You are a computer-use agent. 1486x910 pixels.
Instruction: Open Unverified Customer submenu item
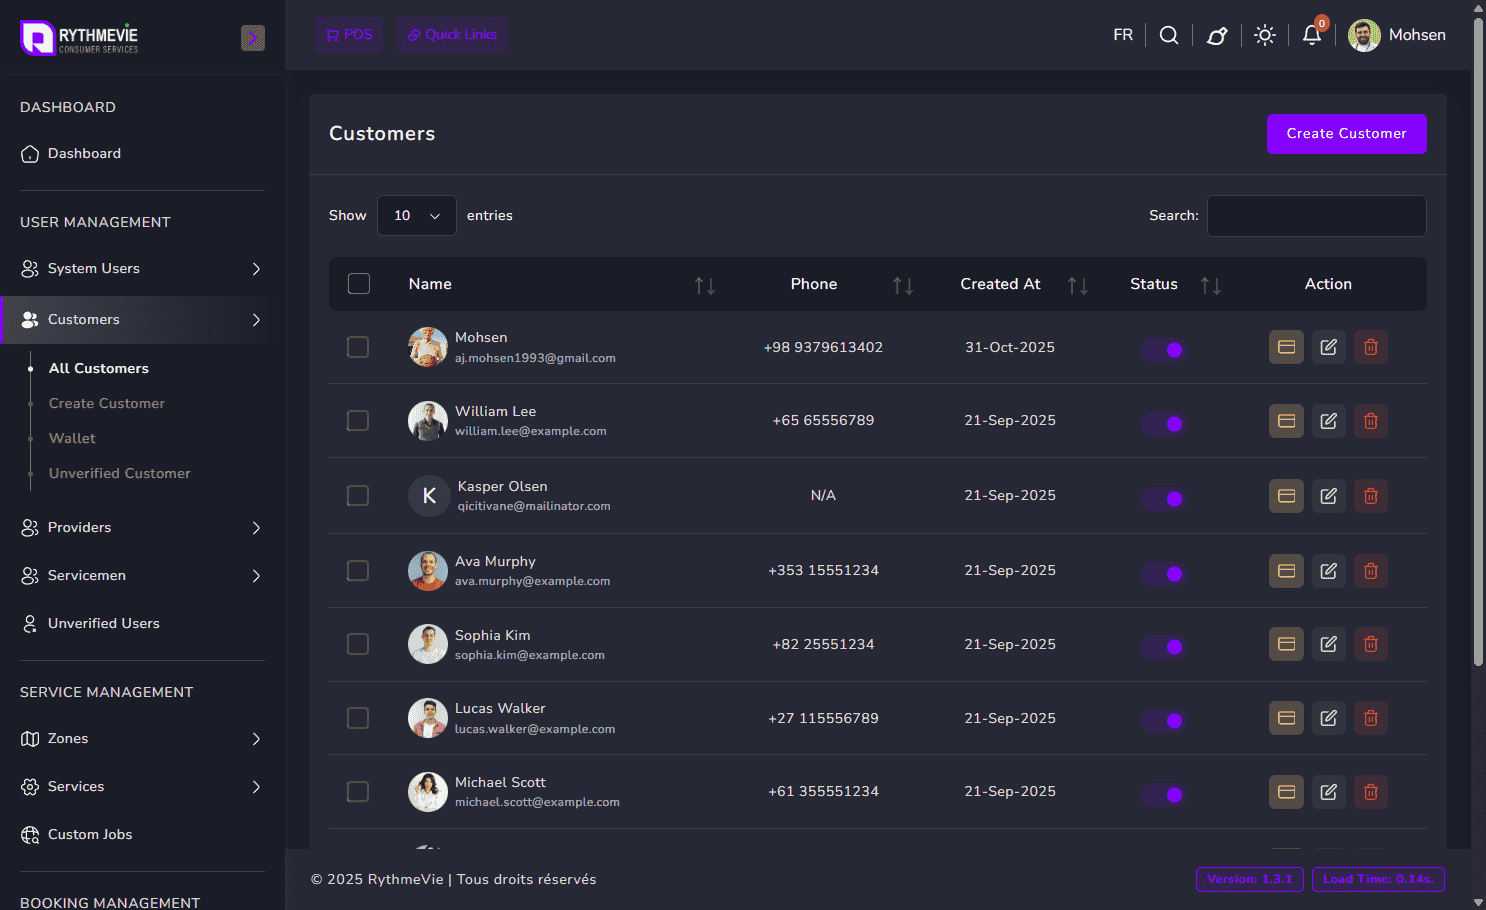(120, 474)
